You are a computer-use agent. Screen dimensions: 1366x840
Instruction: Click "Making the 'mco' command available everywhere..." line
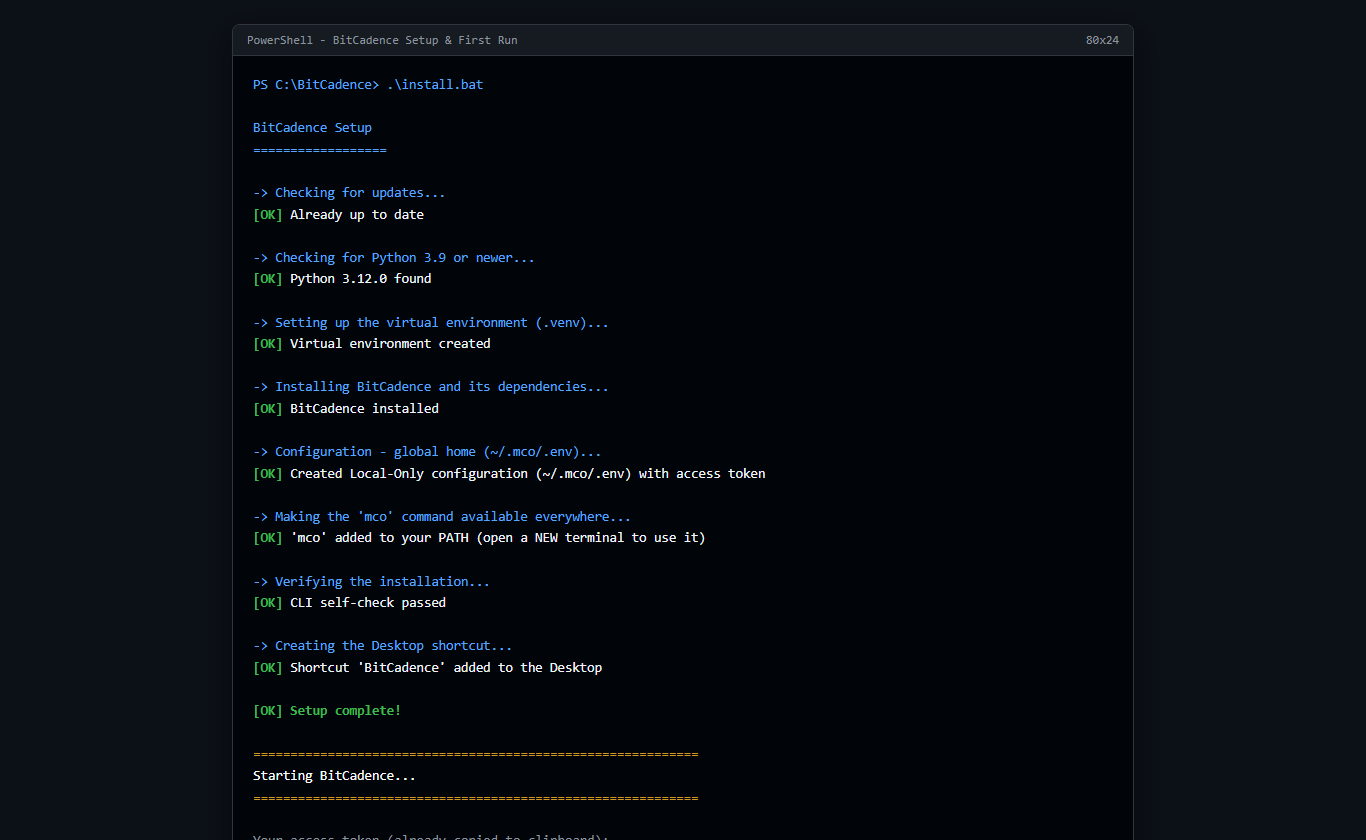pos(442,517)
